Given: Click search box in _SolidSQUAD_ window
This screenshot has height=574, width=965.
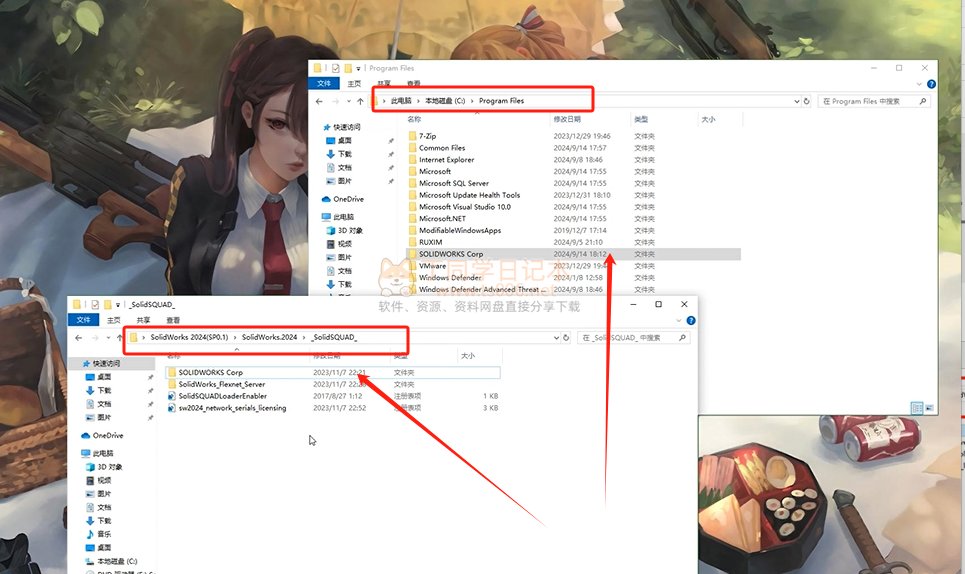Looking at the screenshot, I should pos(632,338).
